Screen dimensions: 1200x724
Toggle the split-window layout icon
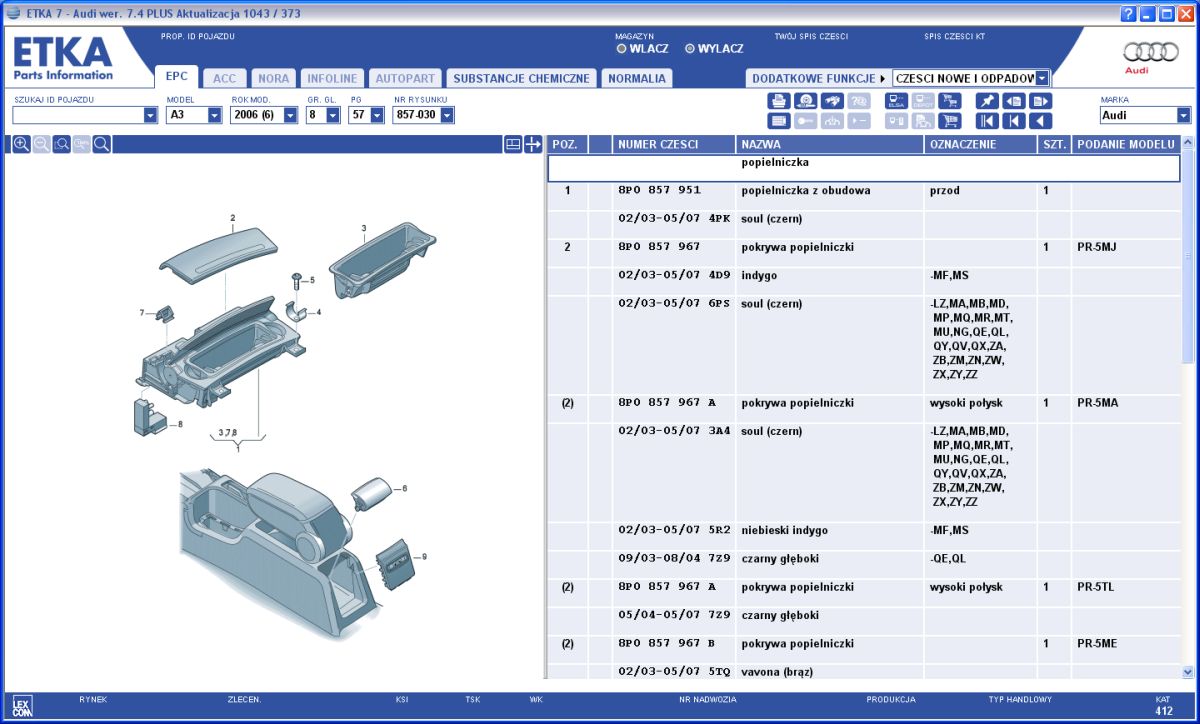512,144
